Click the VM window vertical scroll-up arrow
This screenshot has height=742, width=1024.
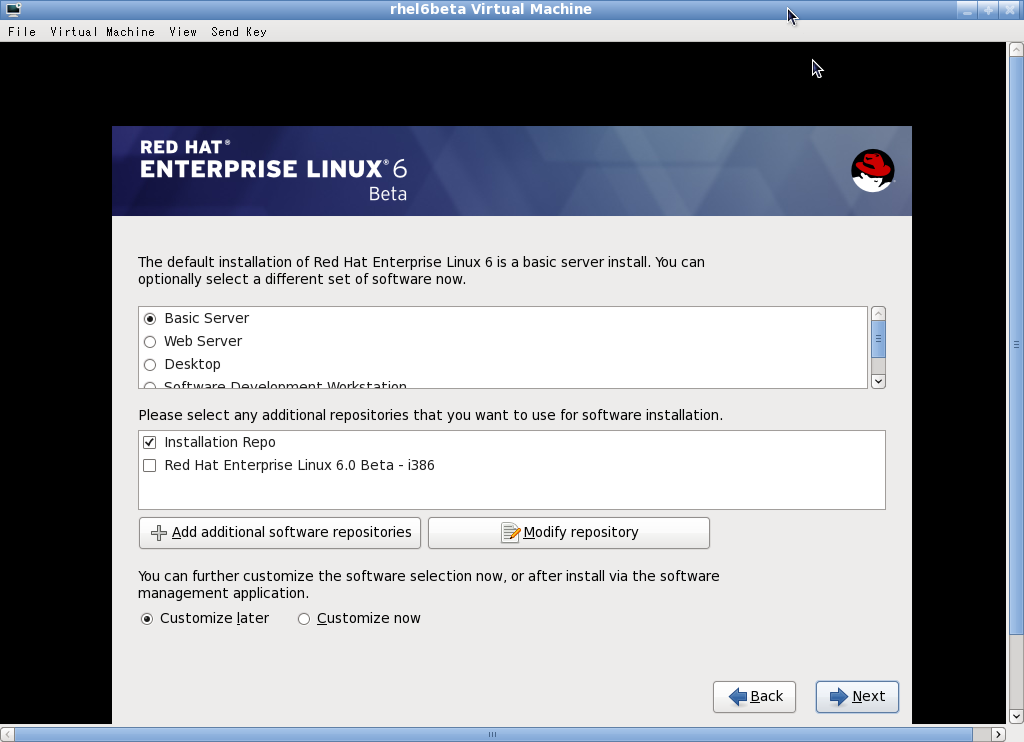click(x=1016, y=49)
